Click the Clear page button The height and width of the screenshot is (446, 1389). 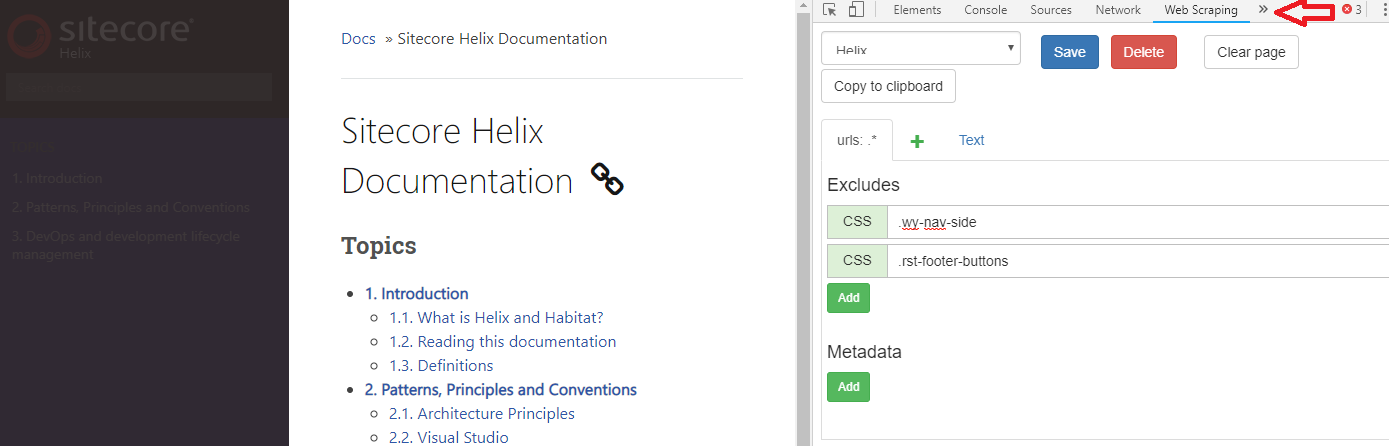[x=1251, y=52]
